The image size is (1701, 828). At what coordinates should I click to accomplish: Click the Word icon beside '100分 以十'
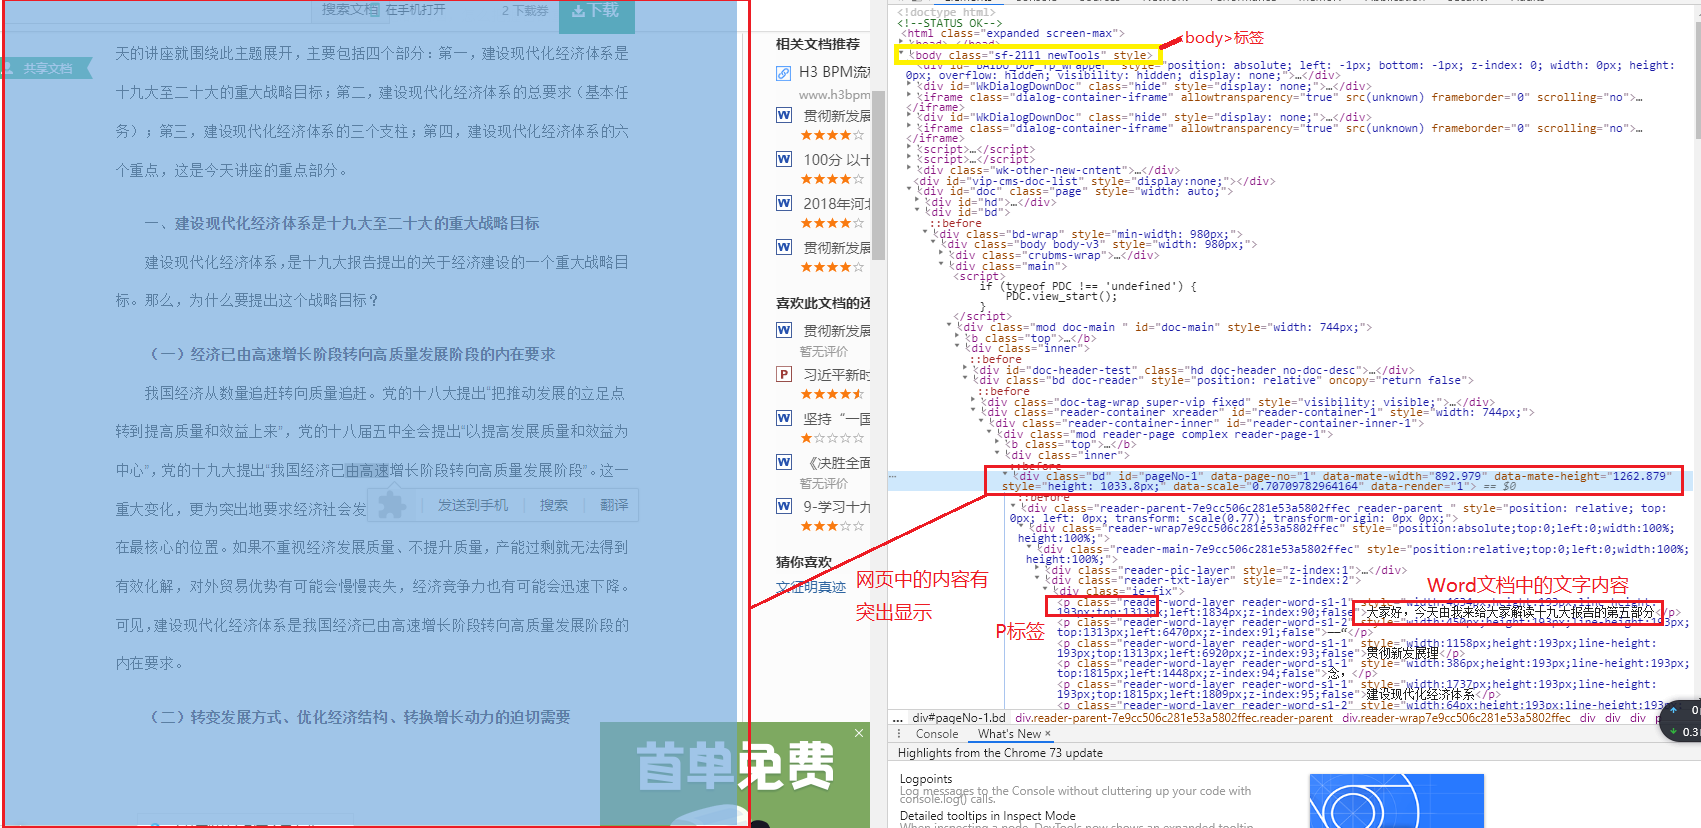(x=784, y=159)
